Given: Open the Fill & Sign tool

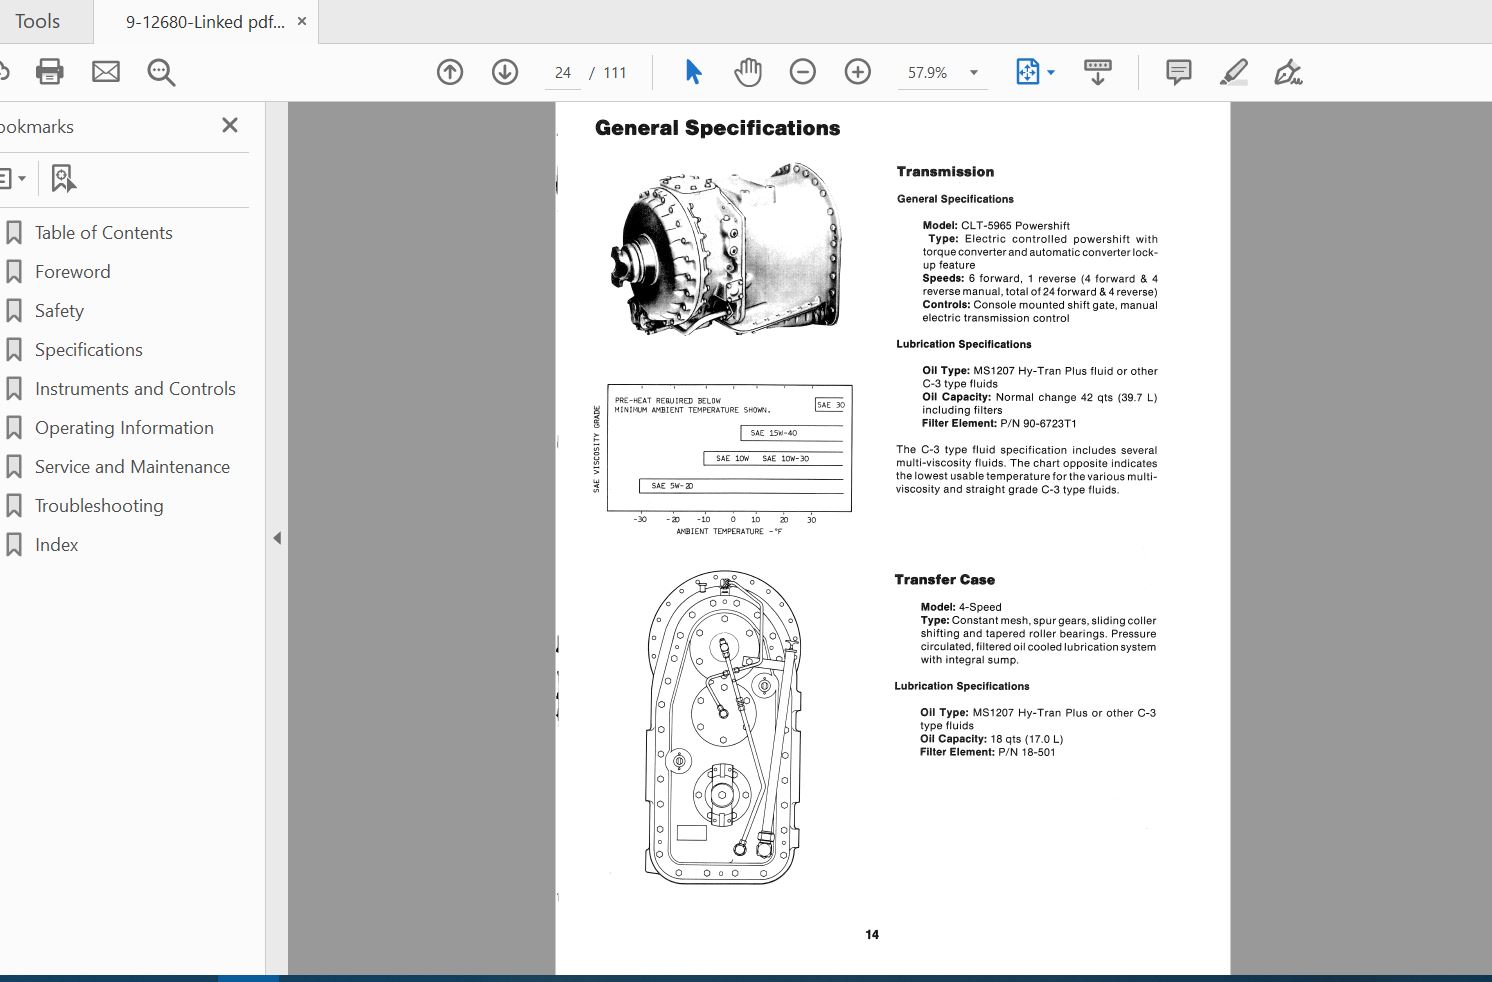Looking at the screenshot, I should (x=1288, y=71).
